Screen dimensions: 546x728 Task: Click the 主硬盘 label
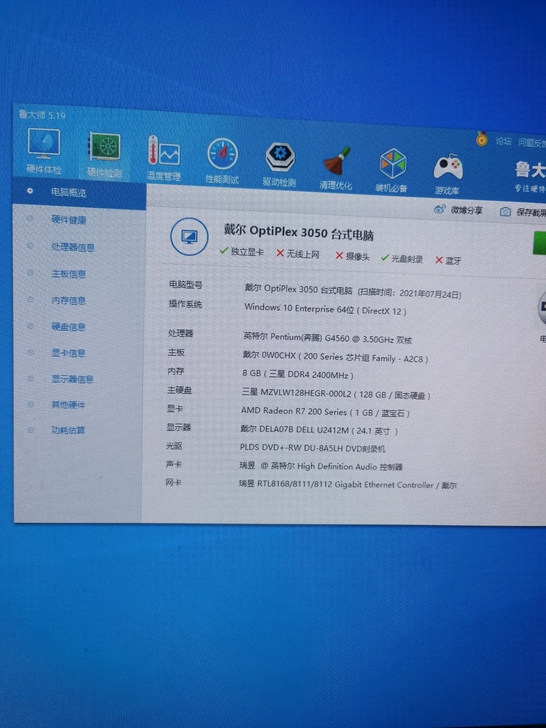pyautogui.click(x=179, y=390)
